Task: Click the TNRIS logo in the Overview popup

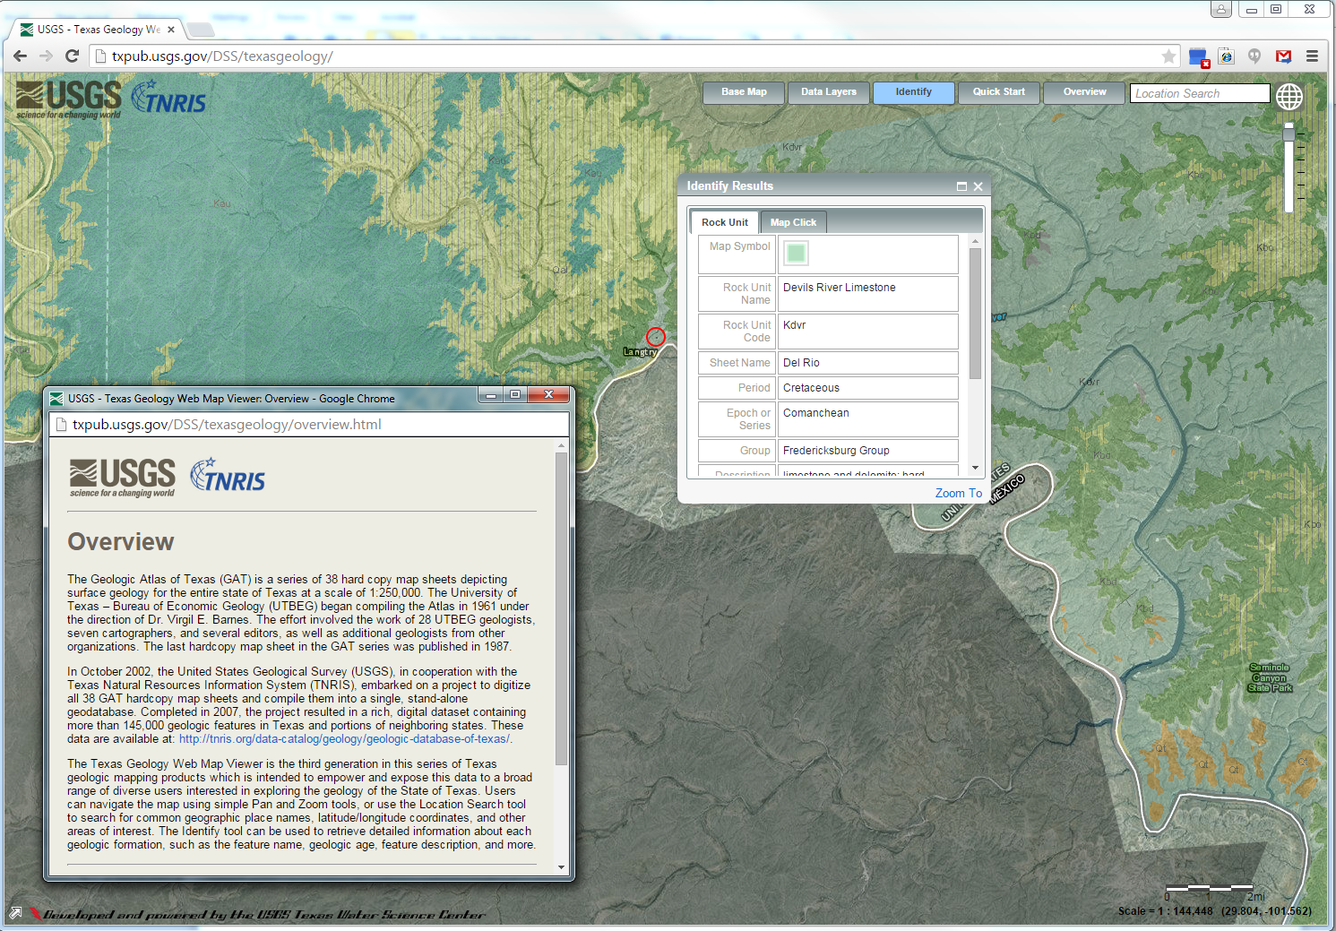Action: pos(228,475)
